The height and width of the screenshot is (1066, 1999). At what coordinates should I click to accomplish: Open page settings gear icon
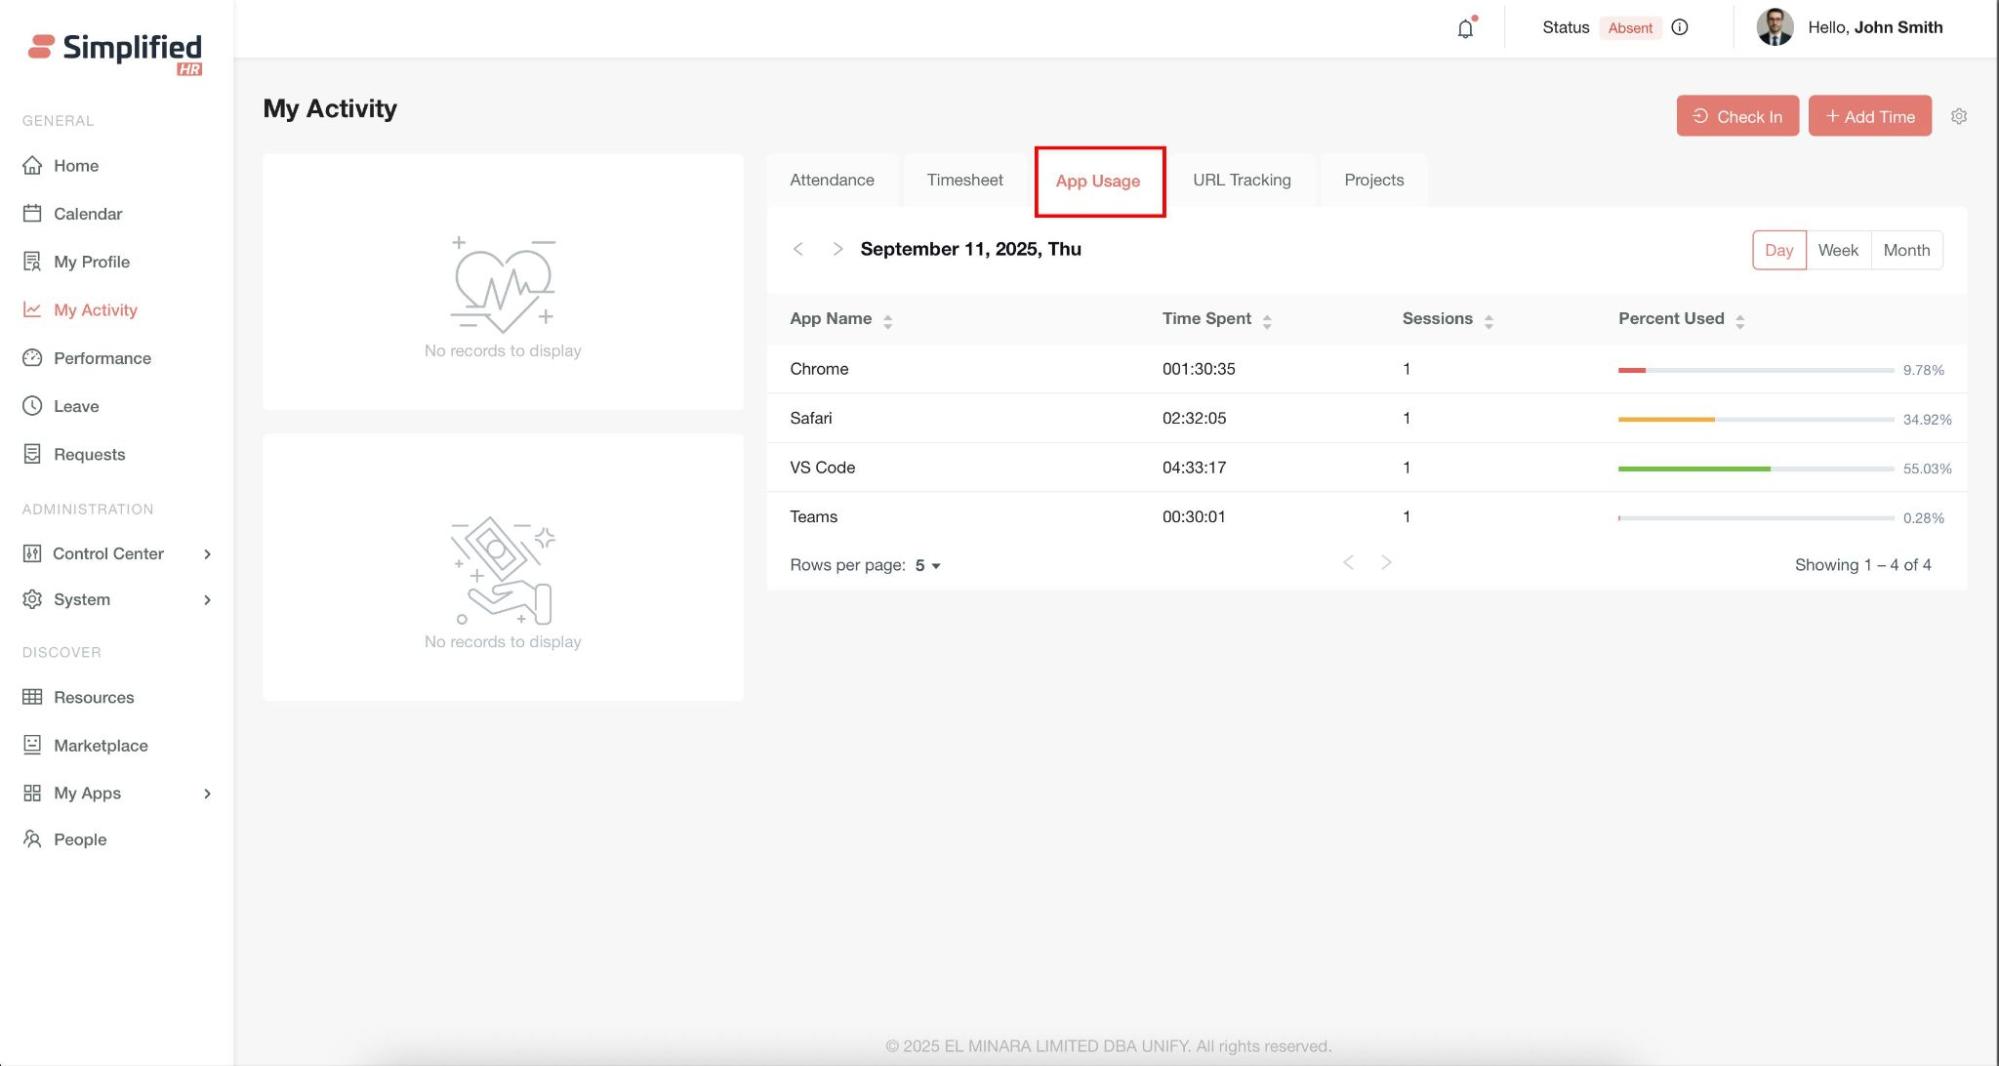pyautogui.click(x=1958, y=117)
